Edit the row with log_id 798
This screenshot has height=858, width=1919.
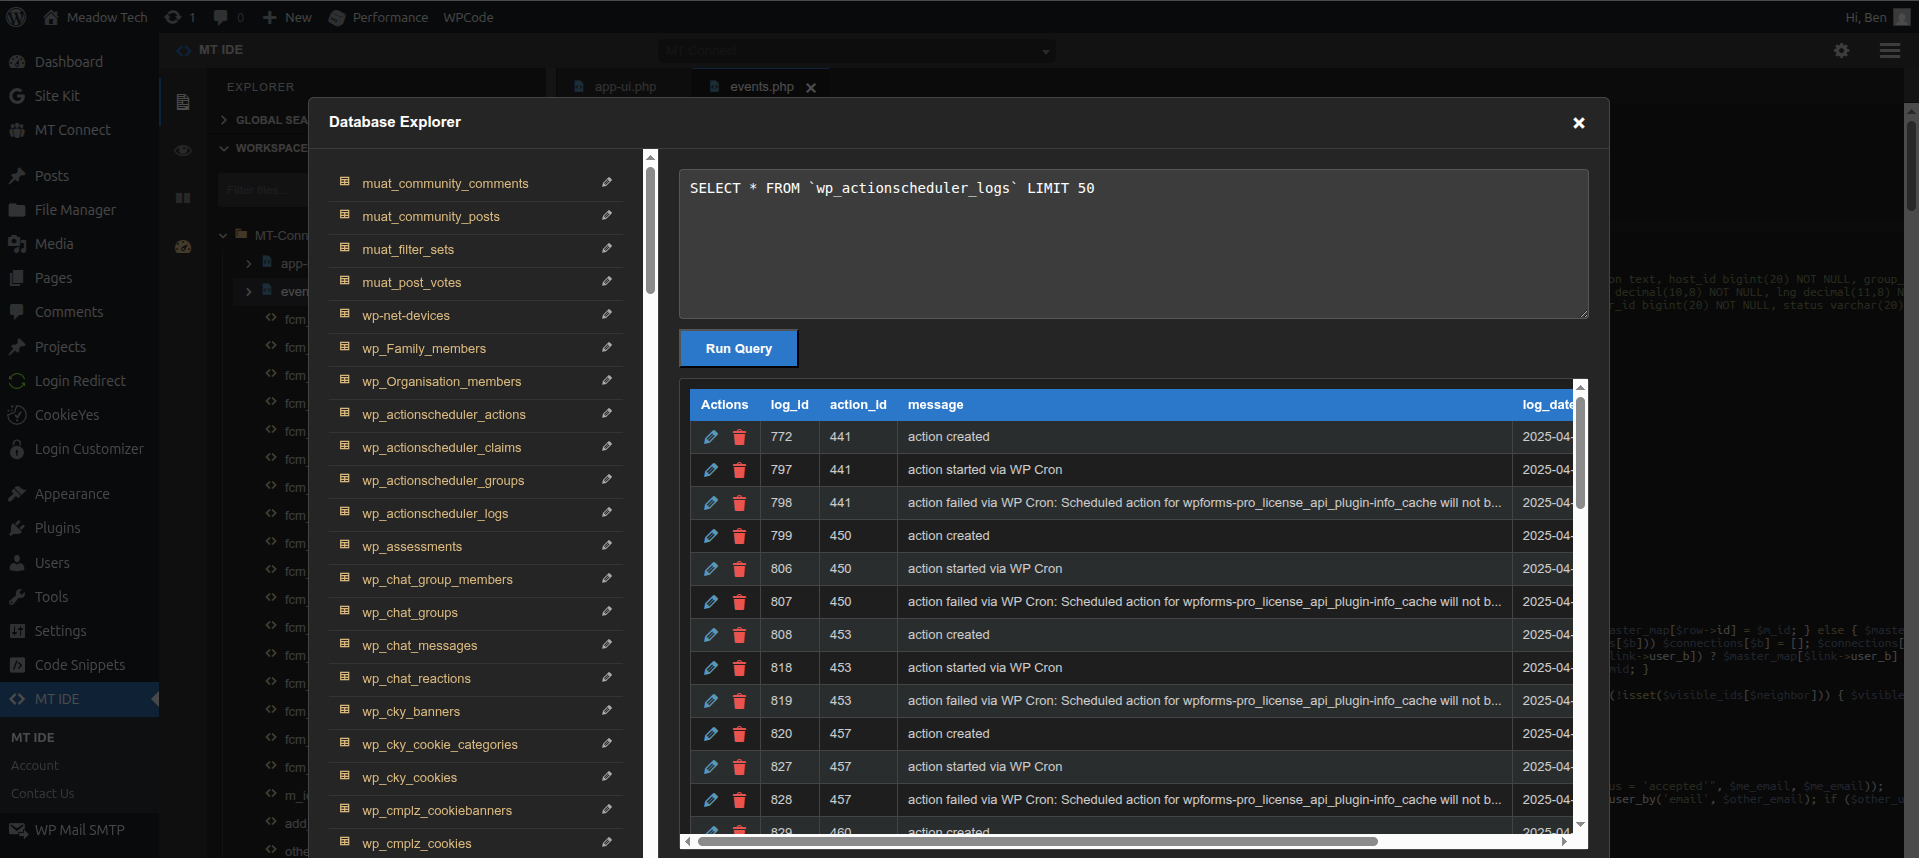point(711,503)
